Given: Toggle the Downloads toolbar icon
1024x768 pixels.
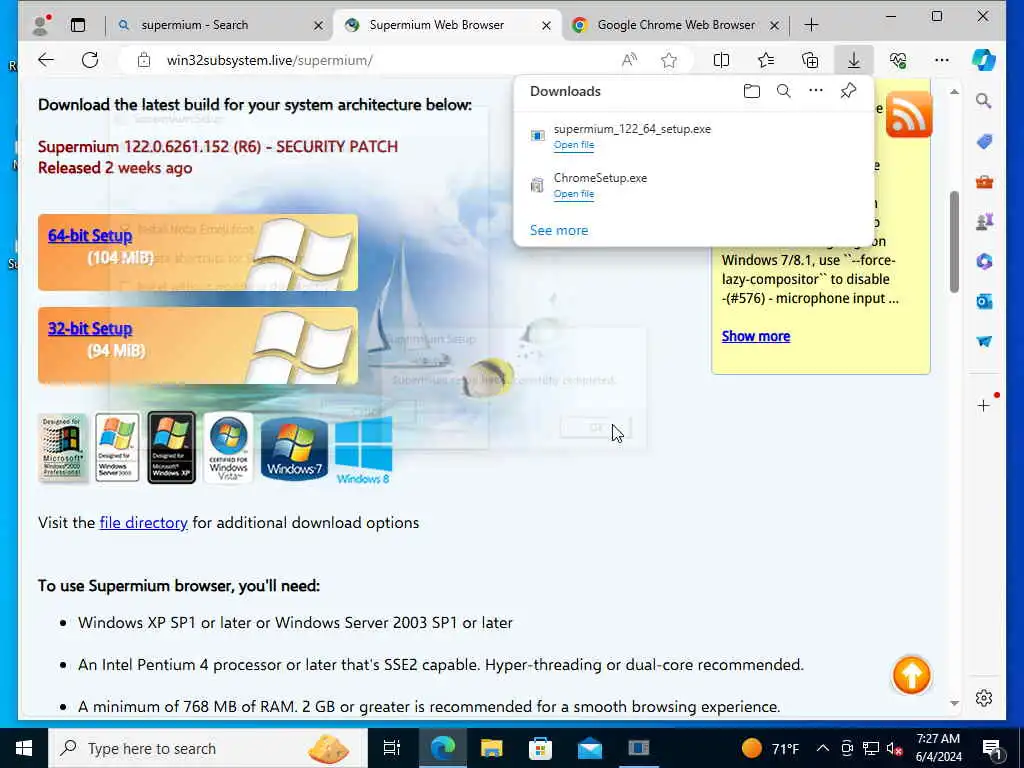Looking at the screenshot, I should coord(854,60).
